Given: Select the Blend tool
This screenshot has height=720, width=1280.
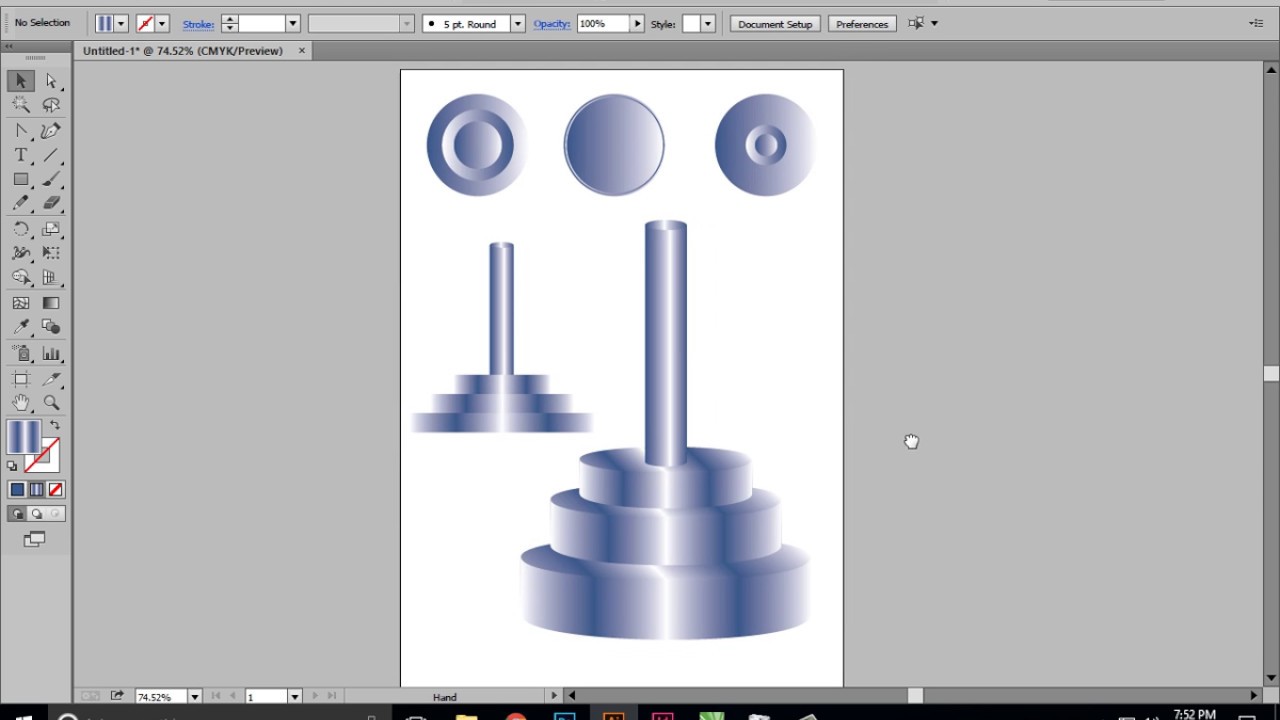Looking at the screenshot, I should (x=51, y=327).
